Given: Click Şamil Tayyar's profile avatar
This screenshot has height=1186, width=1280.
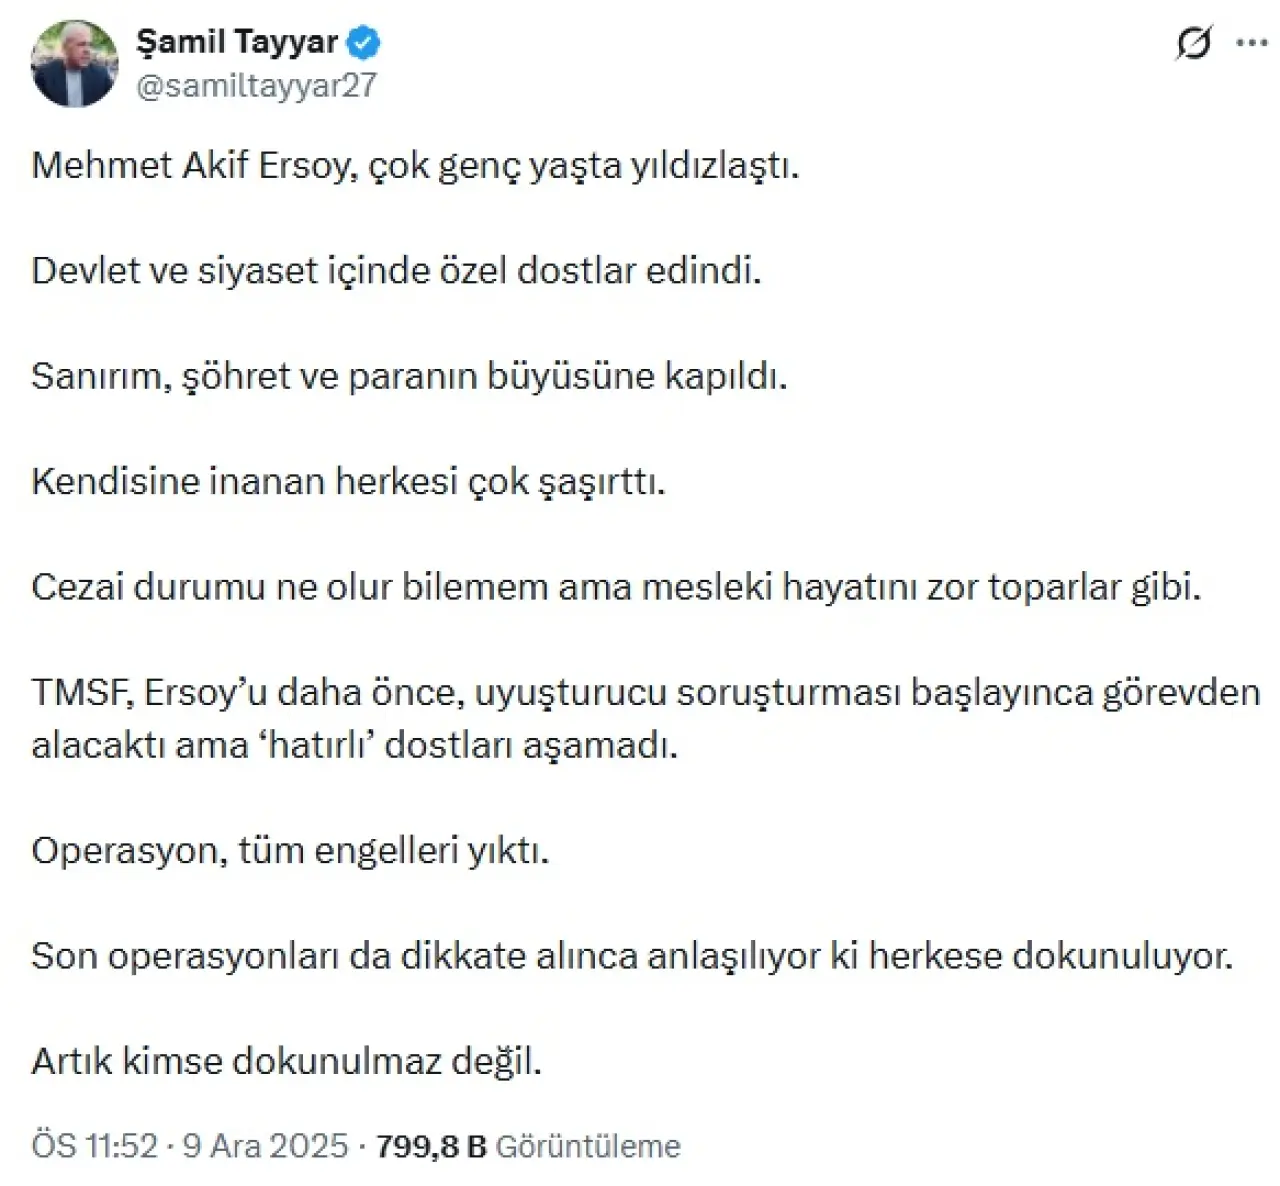Looking at the screenshot, I should 74,64.
